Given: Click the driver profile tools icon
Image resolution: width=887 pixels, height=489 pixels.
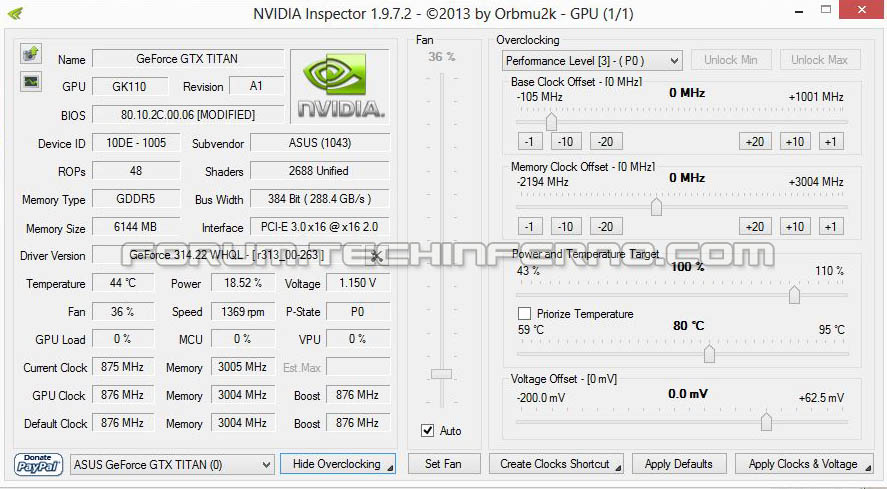Looking at the screenshot, I should [x=377, y=256].
